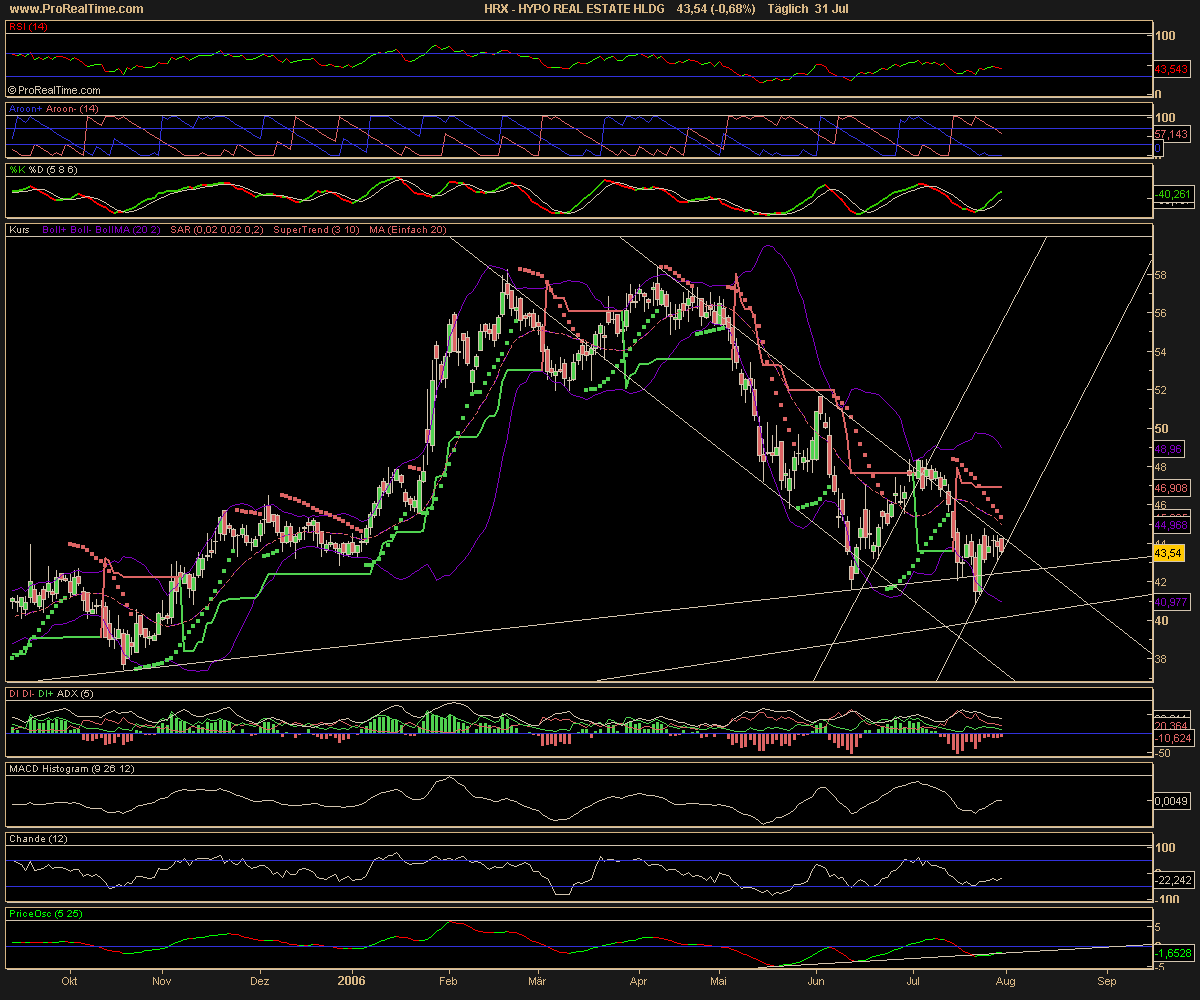Click the 38 price axis label
Screen dimensions: 1200x1000
(1161, 659)
